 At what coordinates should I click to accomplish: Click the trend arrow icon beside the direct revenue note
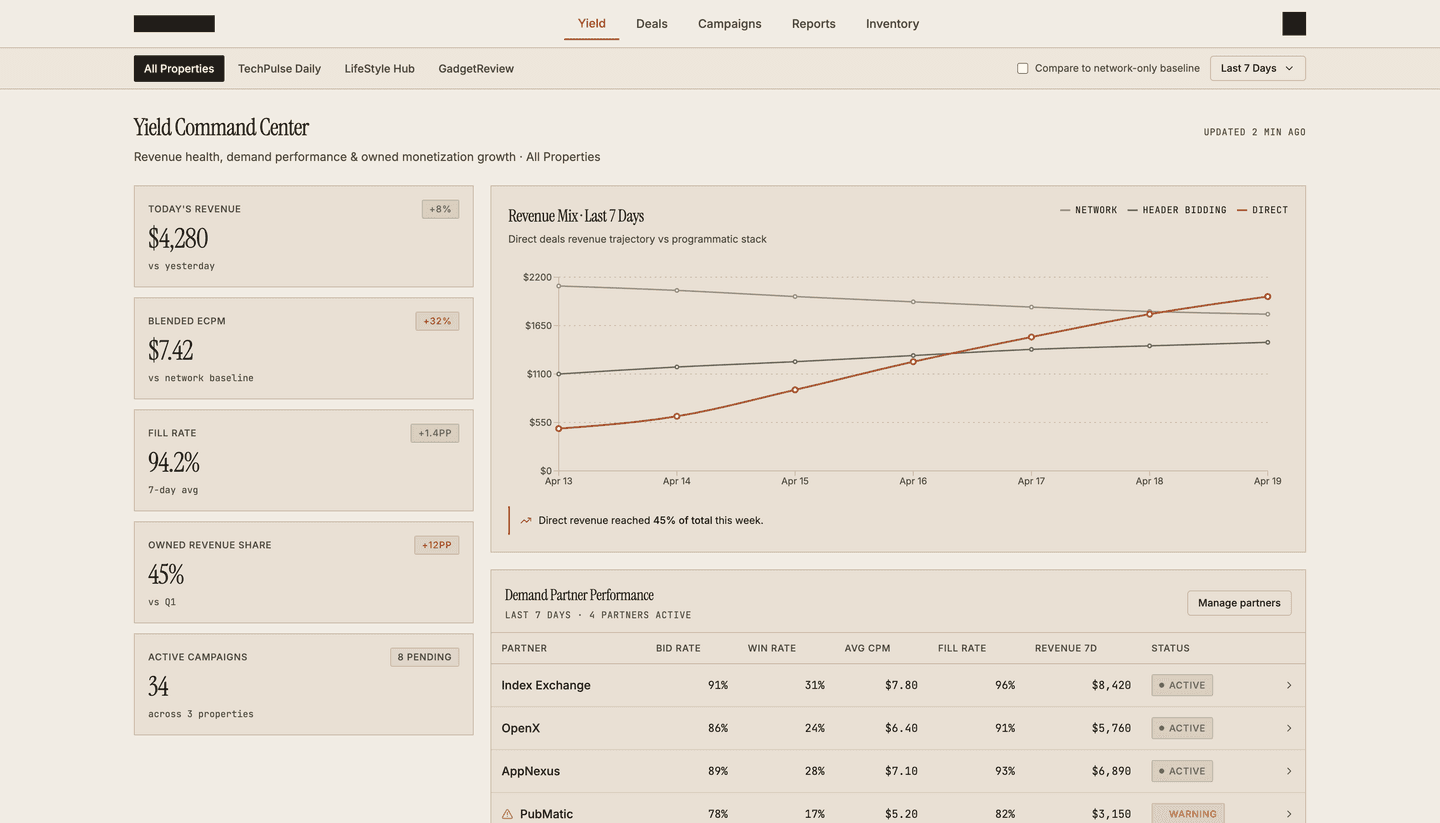[x=525, y=520]
